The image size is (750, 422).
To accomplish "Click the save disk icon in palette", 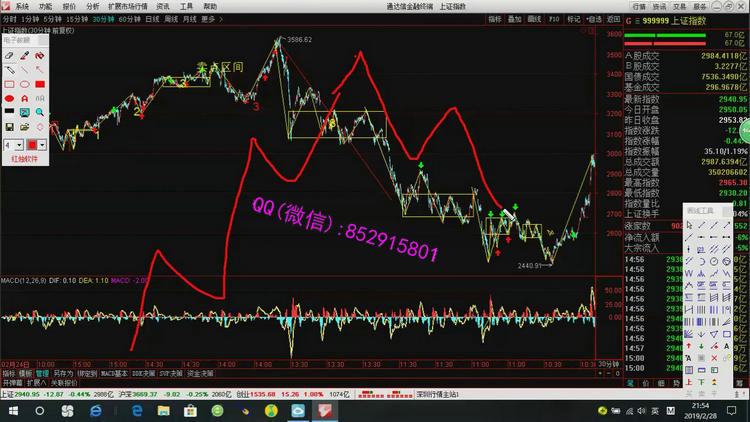I will 10,128.
